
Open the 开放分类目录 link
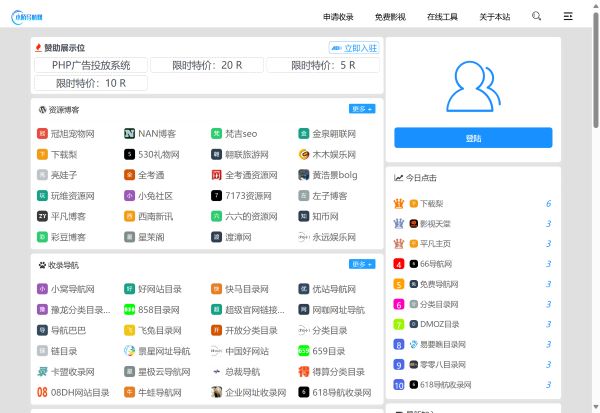(251, 330)
